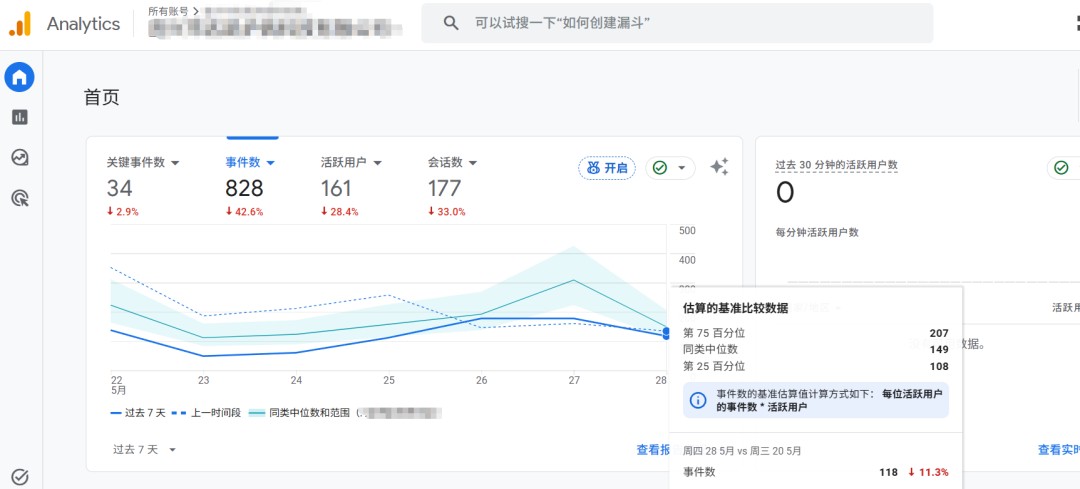
Task: Select the 关键事件数 value 34
Action: [120, 188]
